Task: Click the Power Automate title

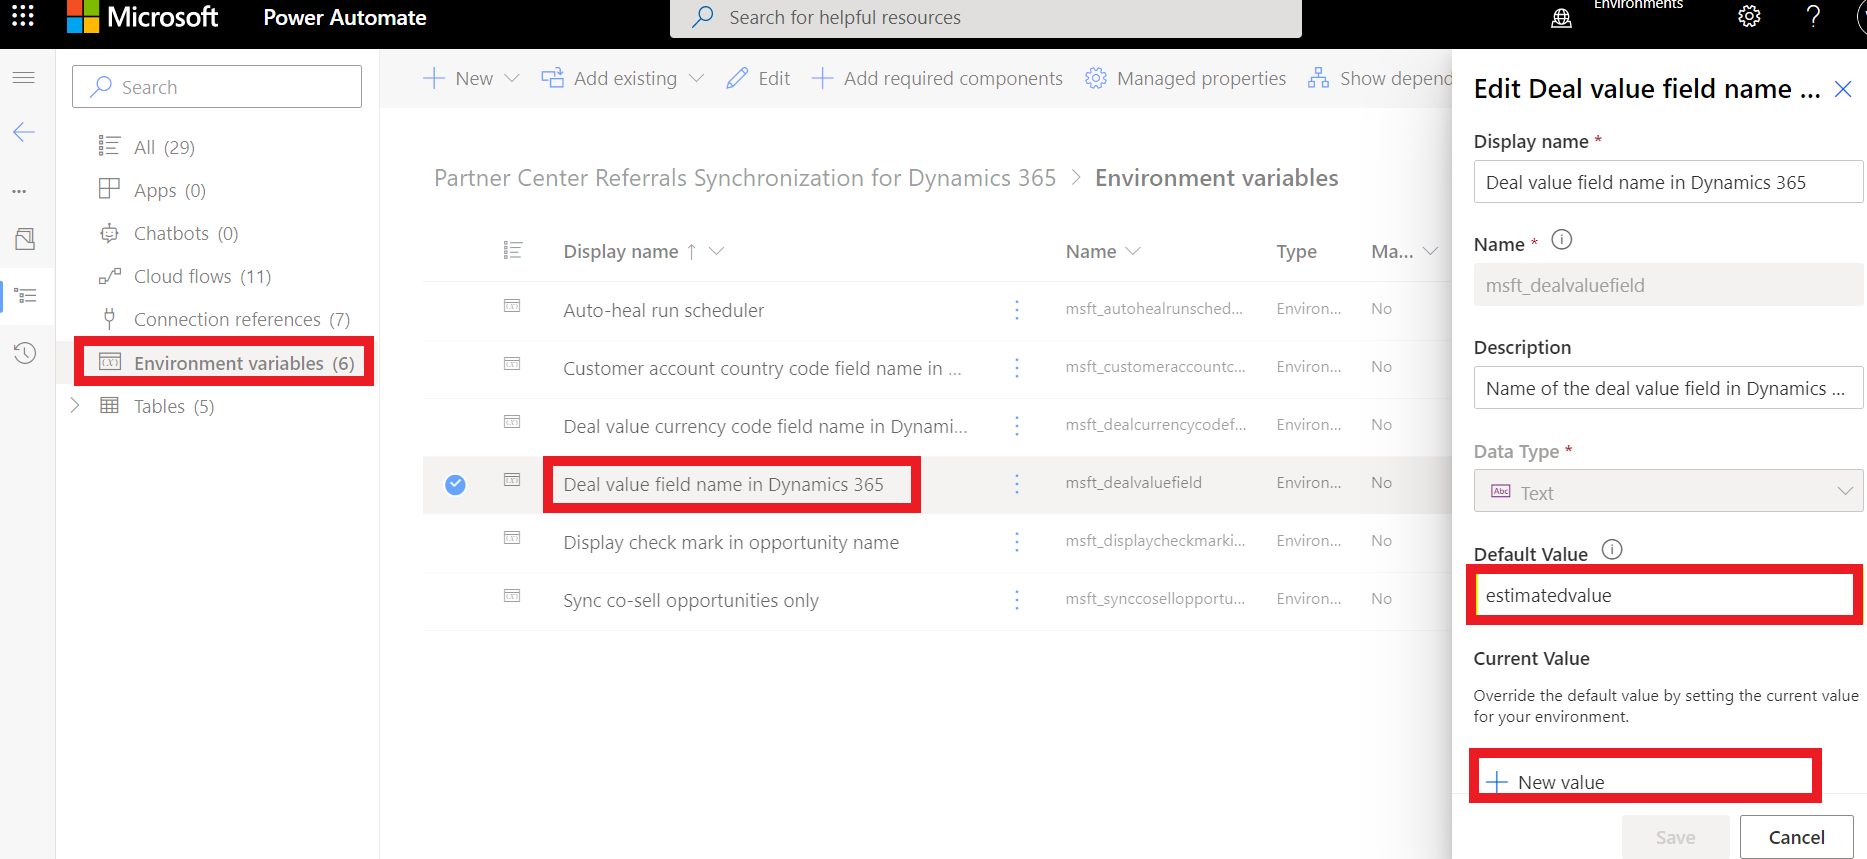Action: click(x=345, y=17)
